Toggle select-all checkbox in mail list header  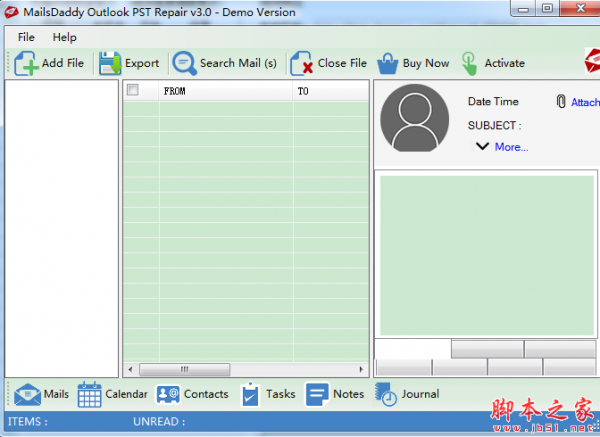tap(133, 90)
